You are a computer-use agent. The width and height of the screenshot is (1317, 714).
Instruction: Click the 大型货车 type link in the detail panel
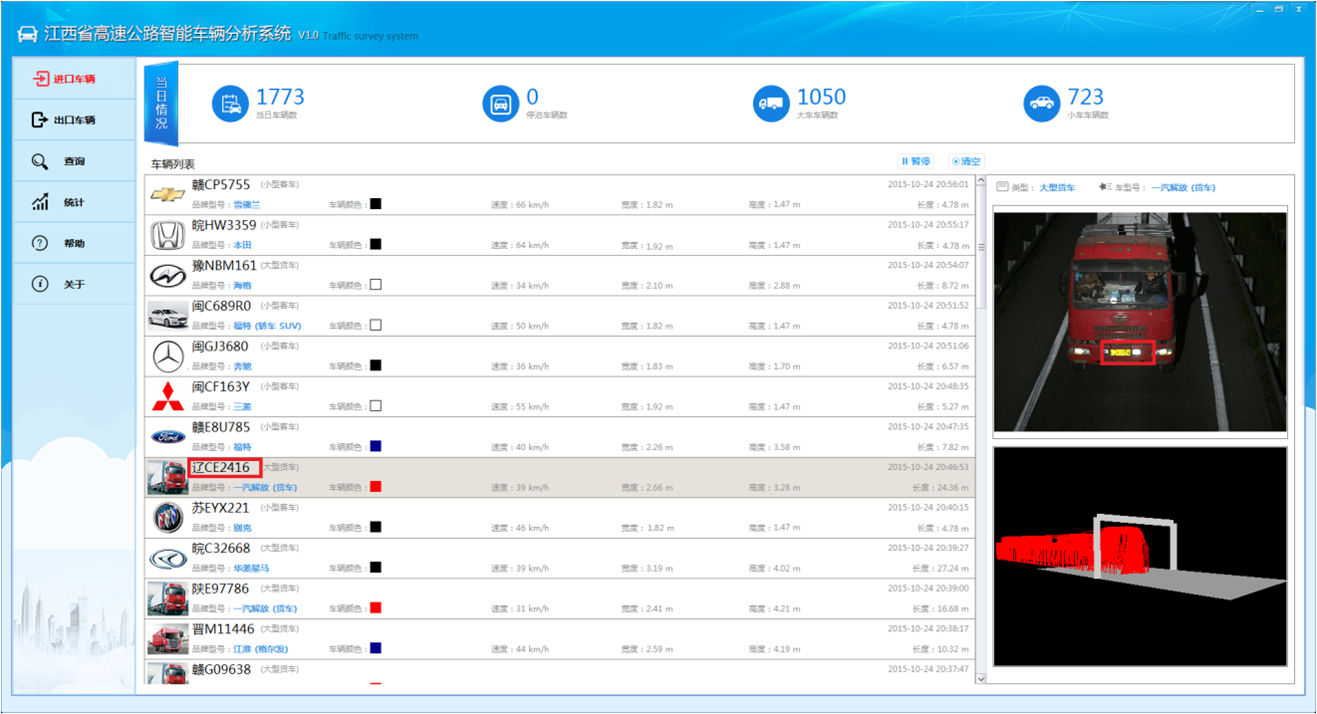(1057, 188)
